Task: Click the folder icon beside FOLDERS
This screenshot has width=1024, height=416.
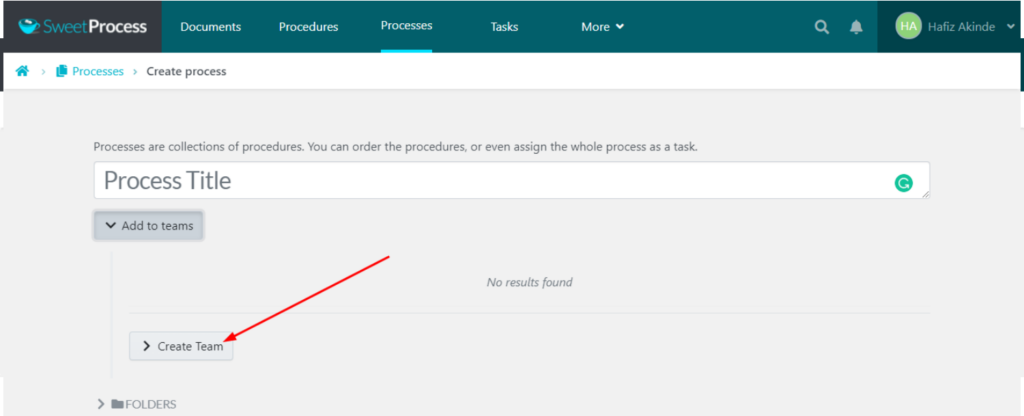Action: (117, 404)
